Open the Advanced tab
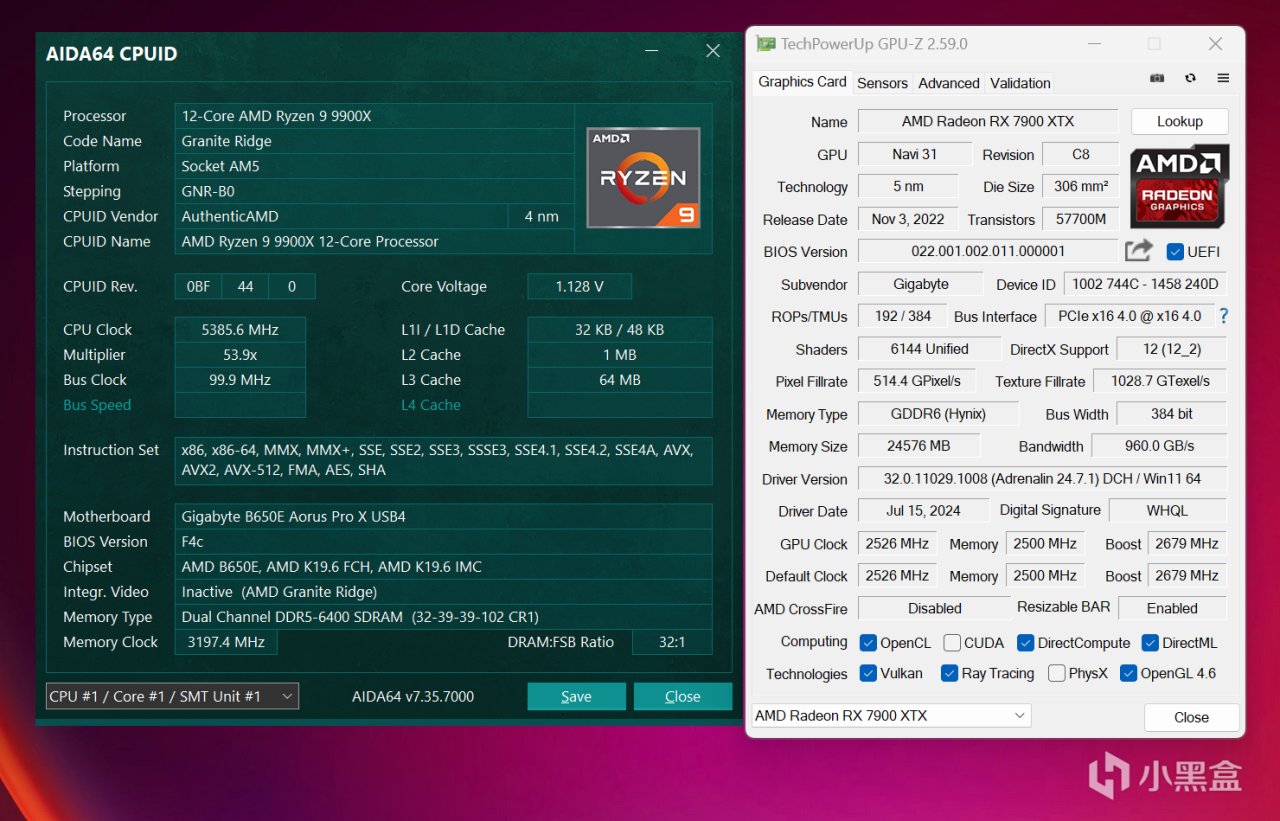This screenshot has width=1280, height=821. pos(949,83)
